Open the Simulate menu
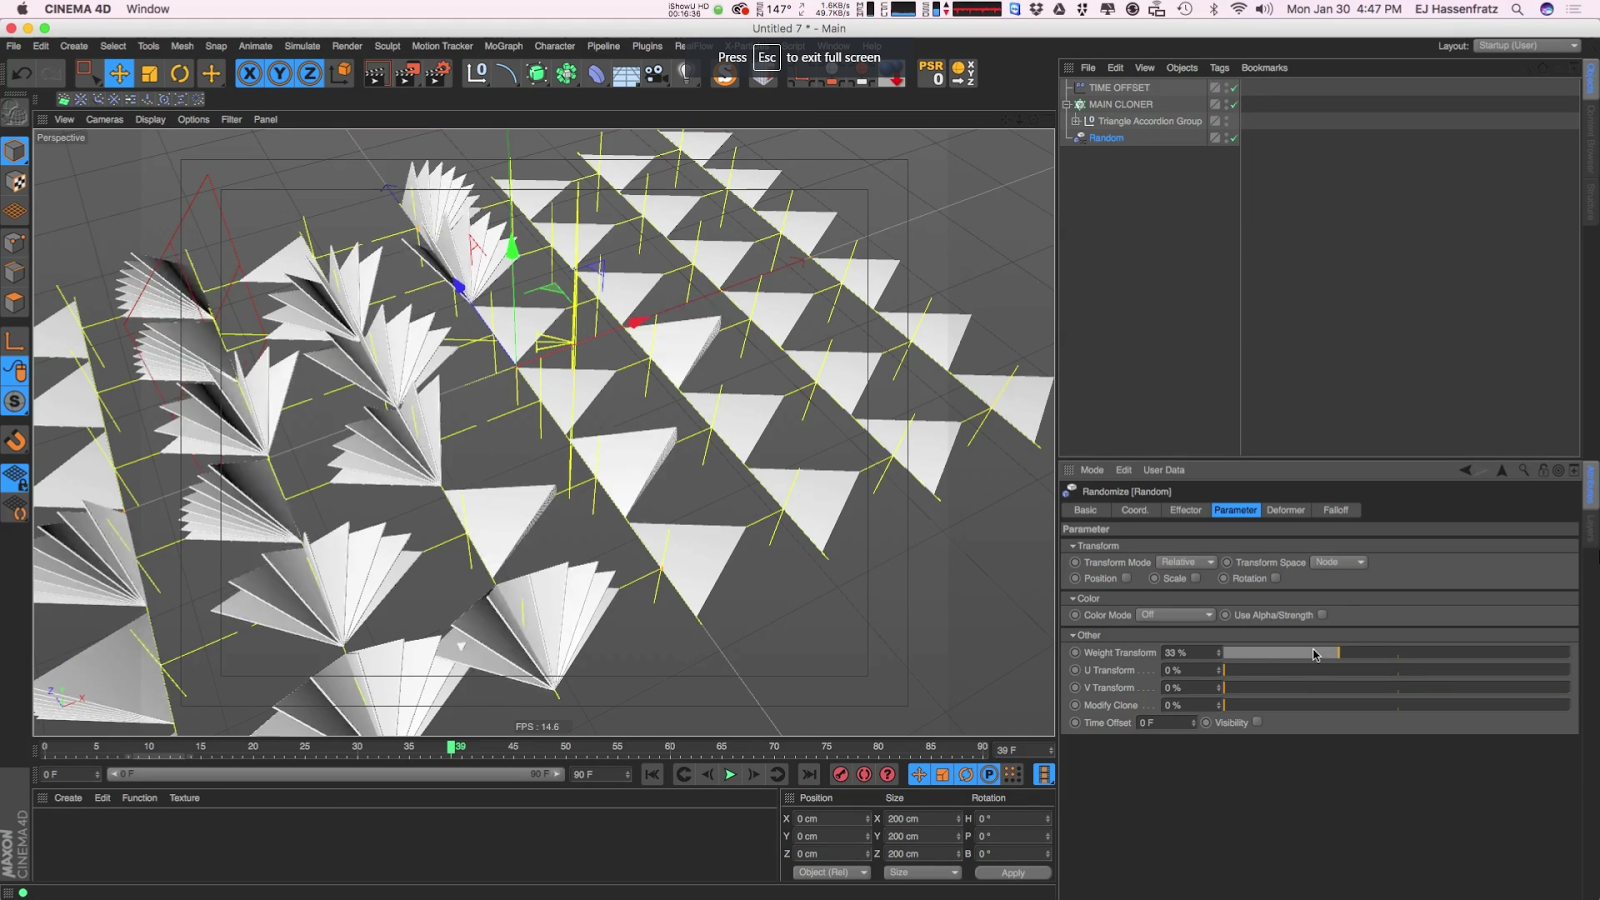1600x900 pixels. coord(302,46)
